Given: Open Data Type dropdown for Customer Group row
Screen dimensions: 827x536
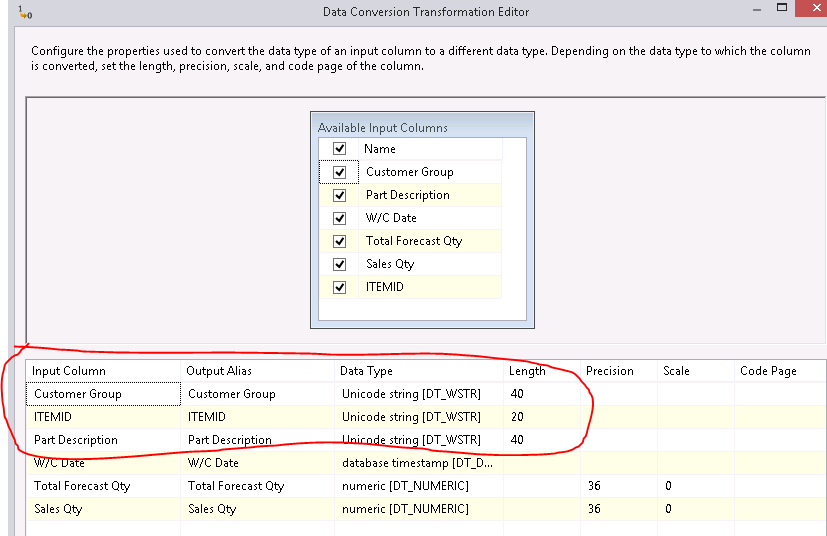Looking at the screenshot, I should [419, 394].
